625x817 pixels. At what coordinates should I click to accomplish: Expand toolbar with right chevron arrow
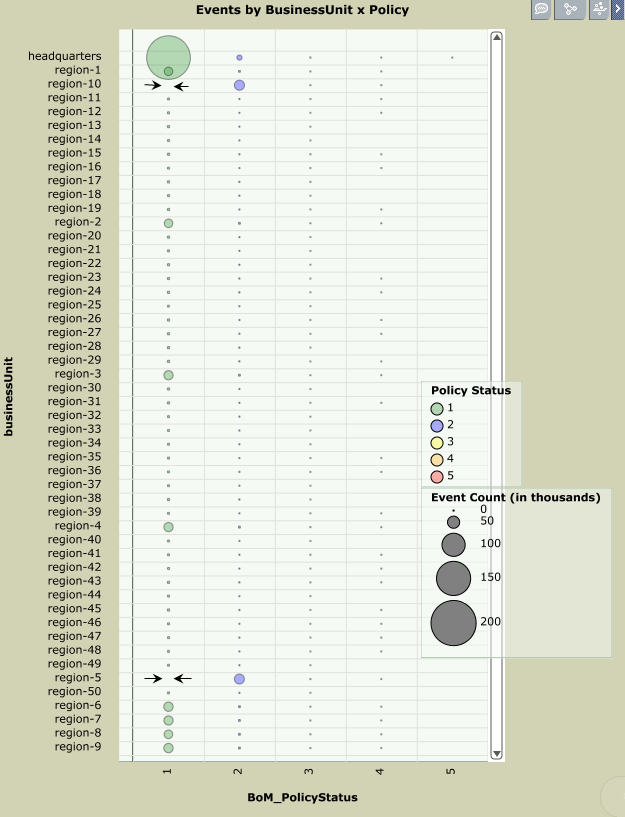tap(618, 9)
